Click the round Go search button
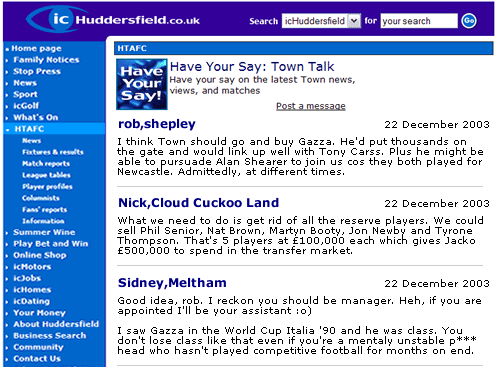Screen dimensions: 500x367 [469, 21]
